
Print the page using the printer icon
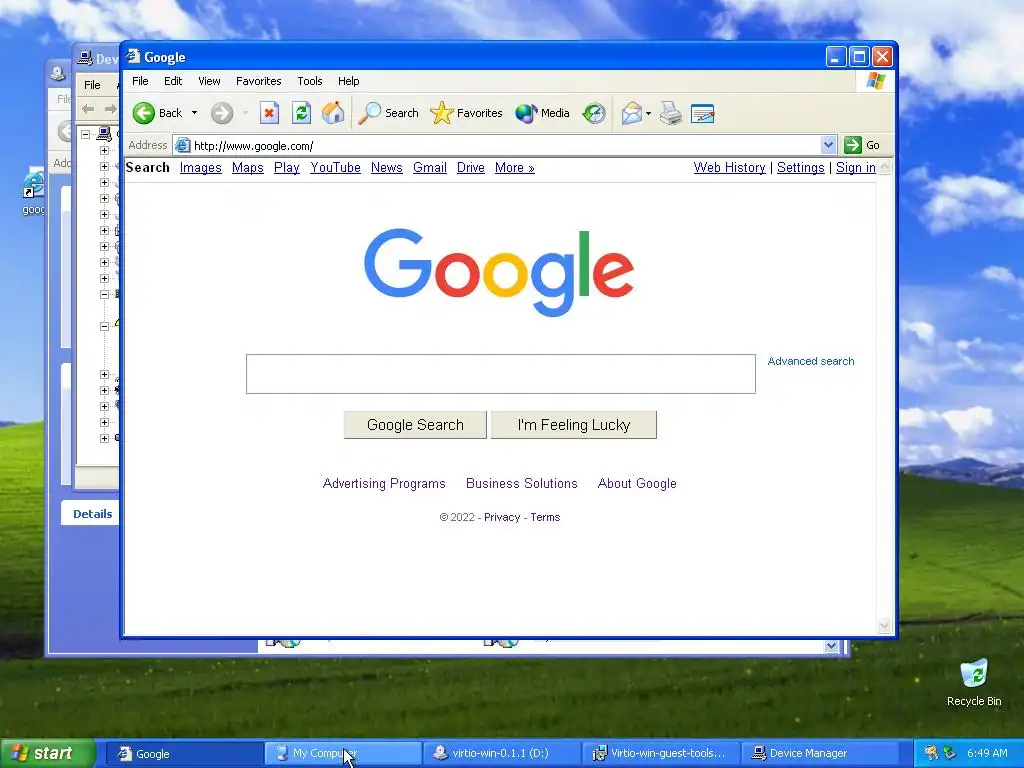click(x=671, y=113)
